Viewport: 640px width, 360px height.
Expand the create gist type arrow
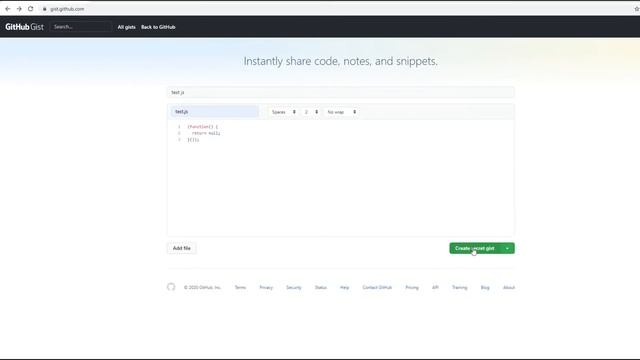507,248
